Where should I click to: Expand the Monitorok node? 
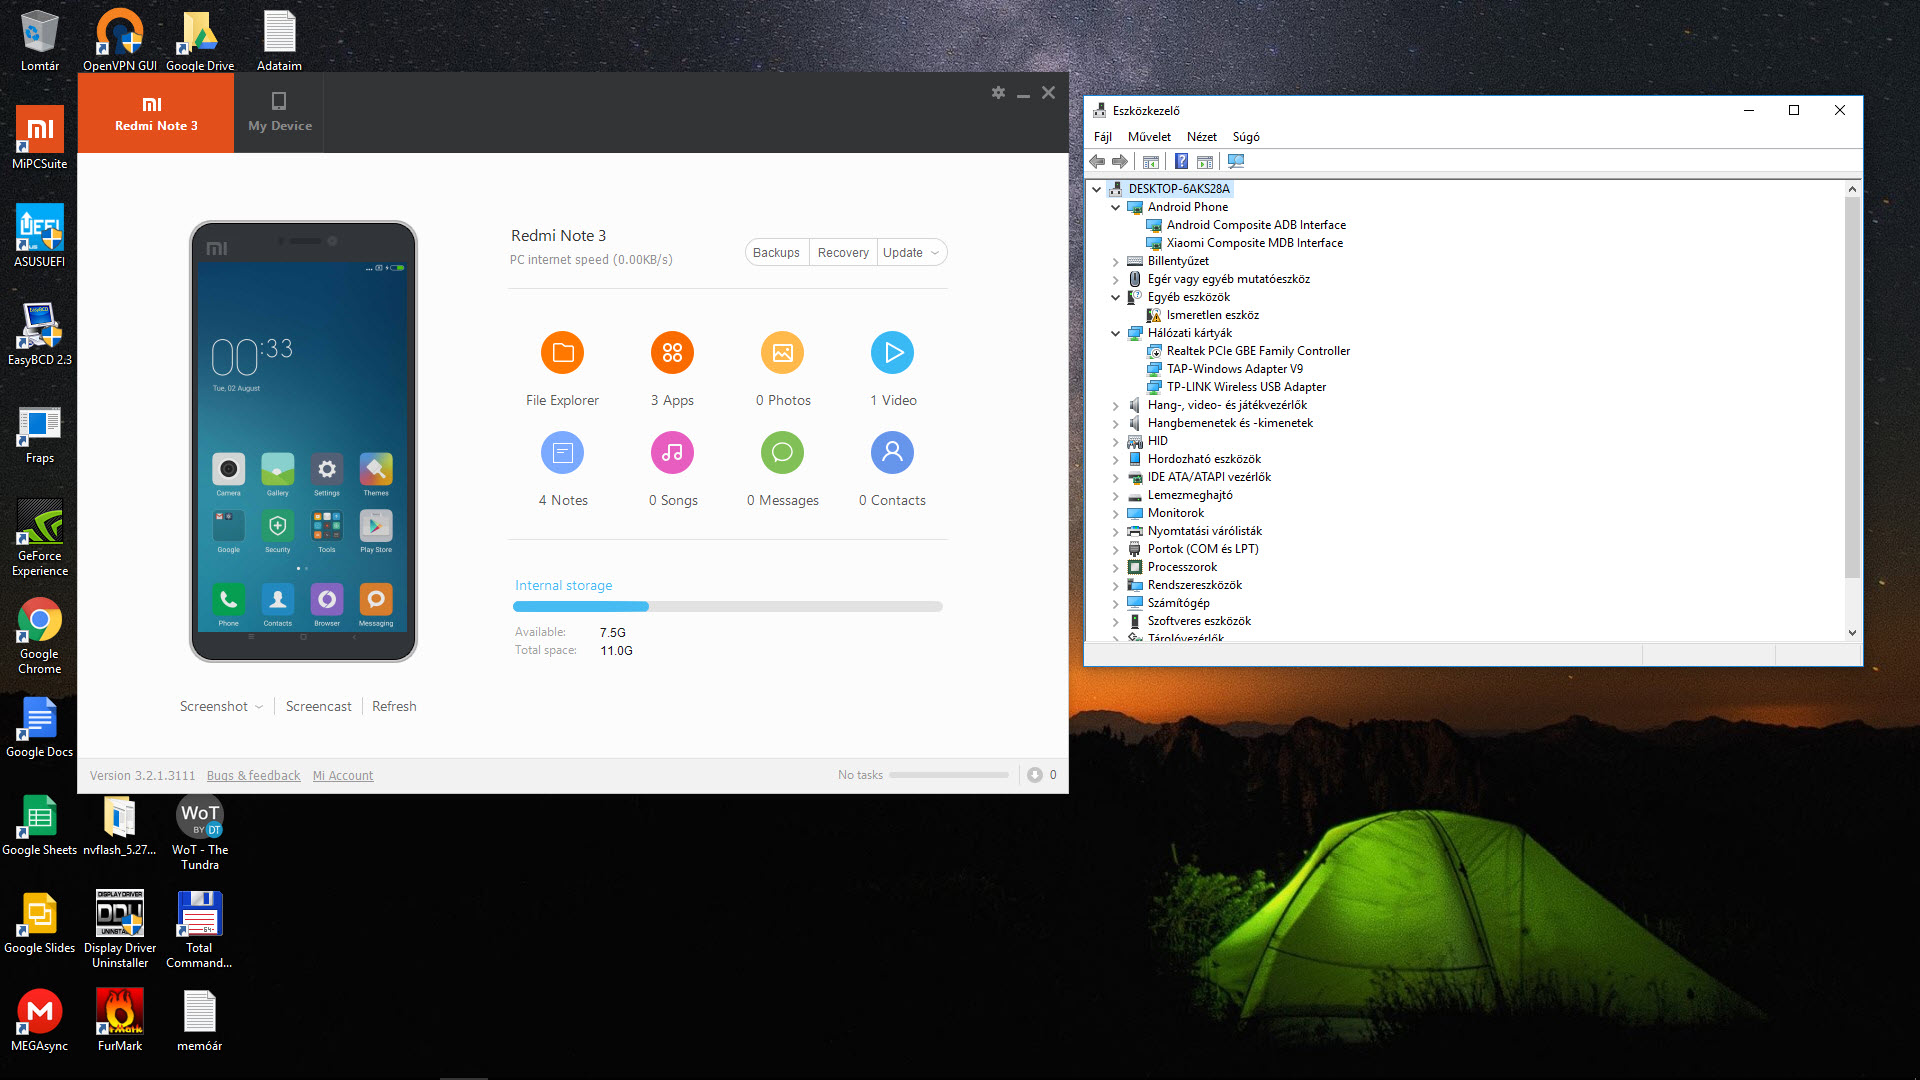pos(1116,513)
